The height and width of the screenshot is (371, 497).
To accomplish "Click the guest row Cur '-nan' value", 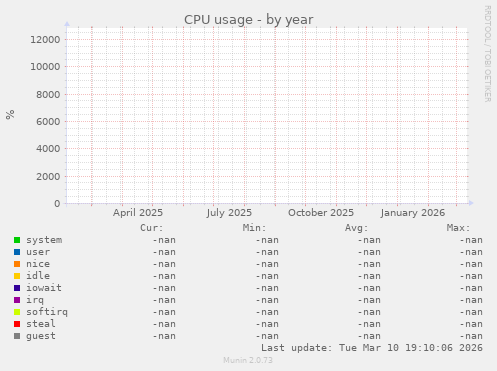I will click(164, 336).
